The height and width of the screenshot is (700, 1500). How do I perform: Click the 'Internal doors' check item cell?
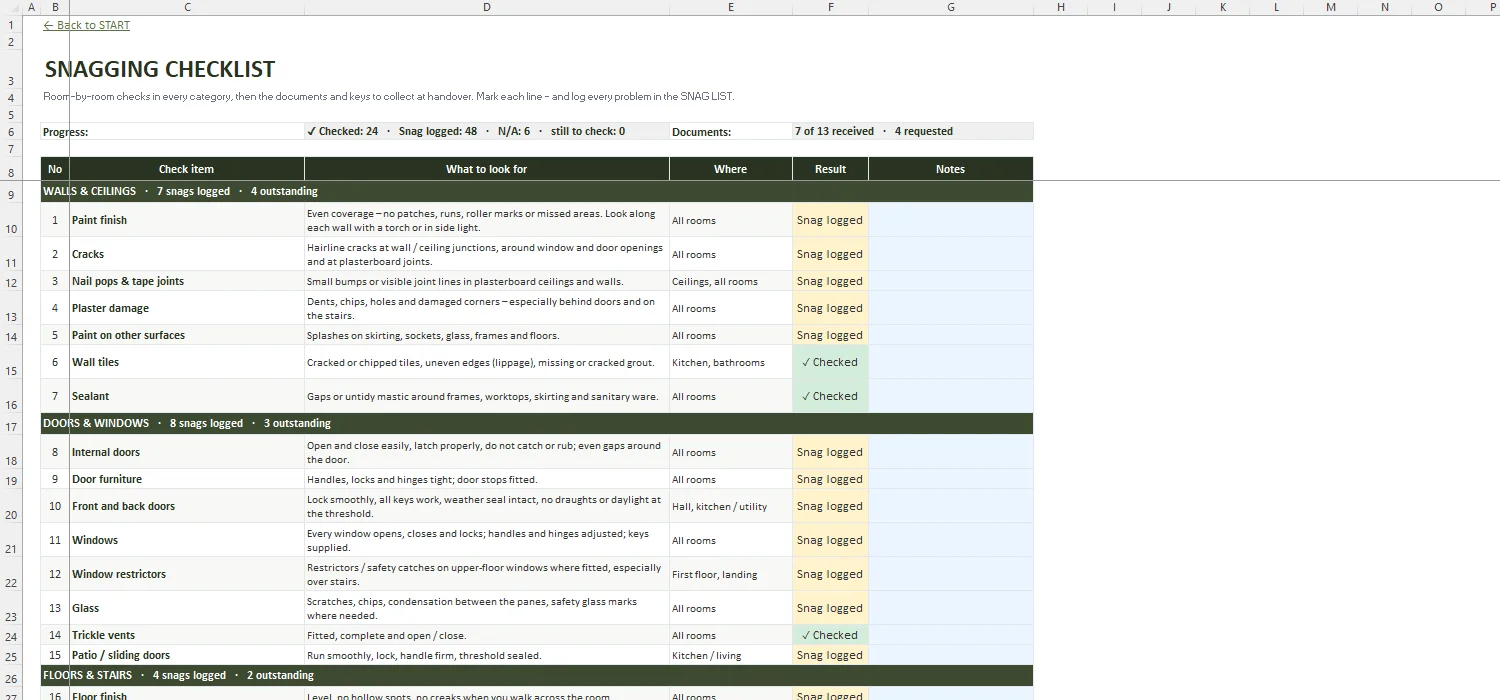[x=187, y=452]
